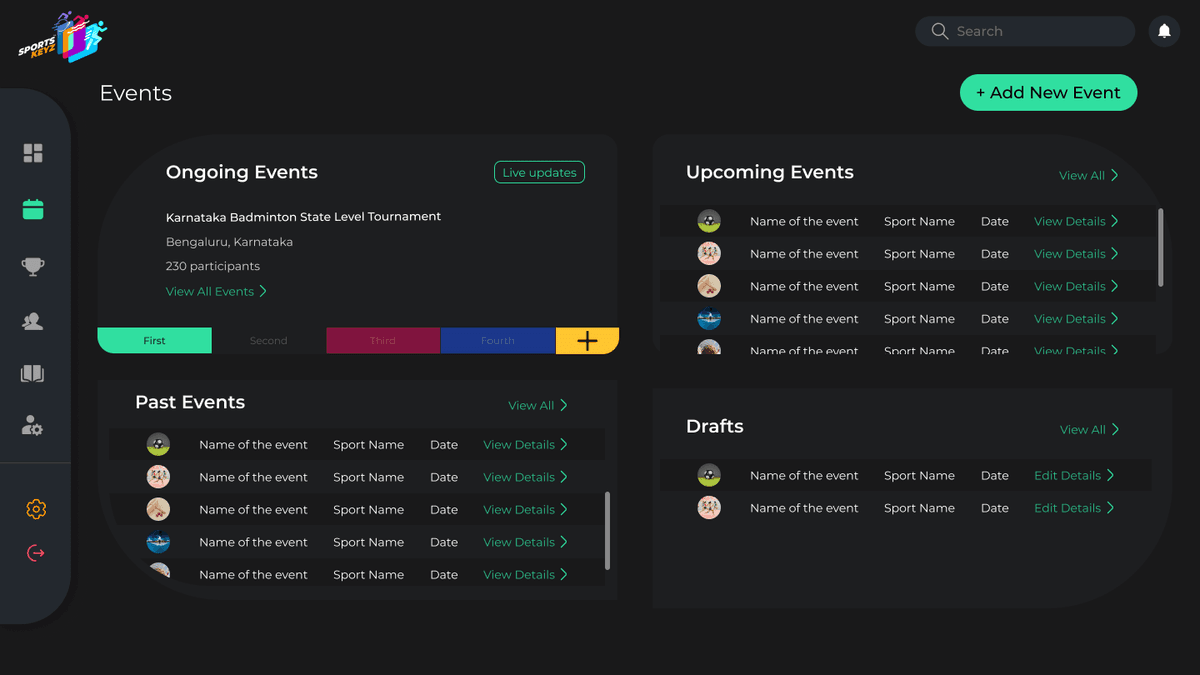Click the players silhouette icon in sidebar

[33, 320]
